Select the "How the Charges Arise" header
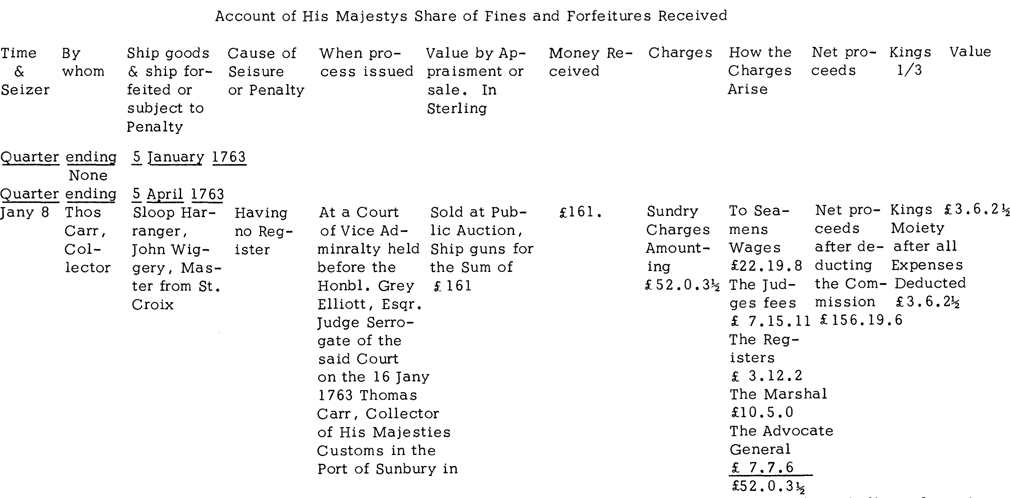The image size is (1010, 498). pyautogui.click(x=761, y=71)
